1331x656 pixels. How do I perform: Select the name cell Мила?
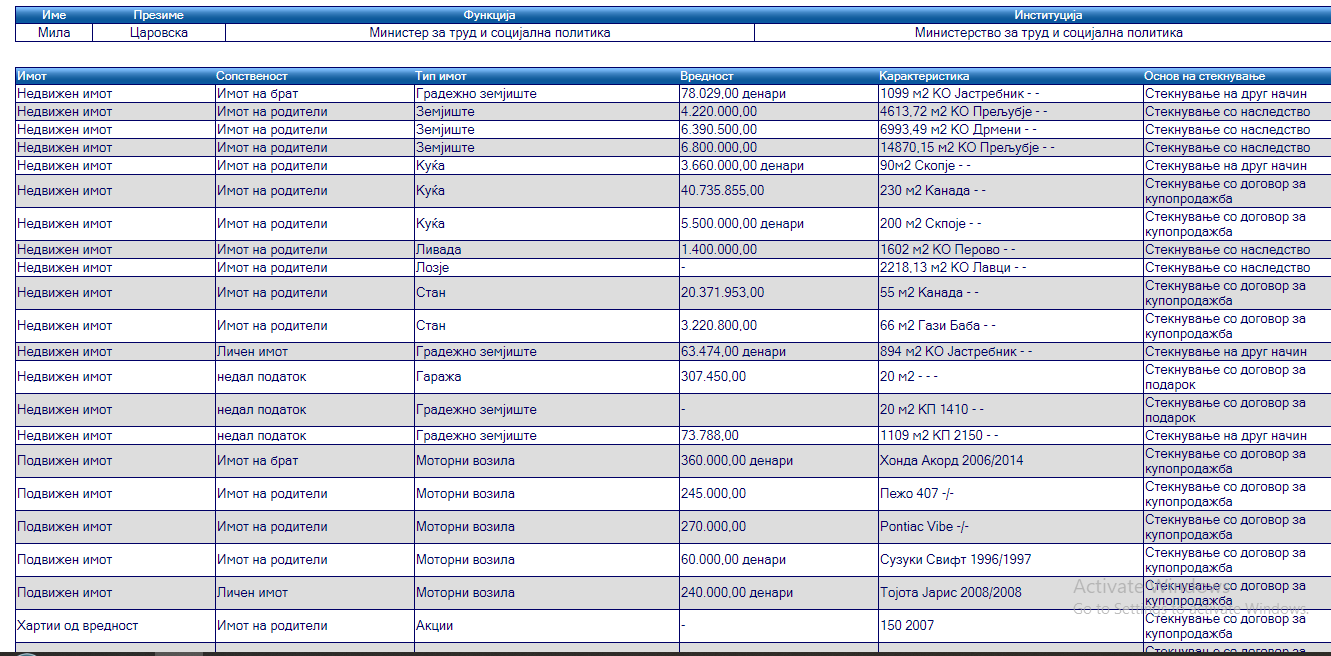point(54,33)
